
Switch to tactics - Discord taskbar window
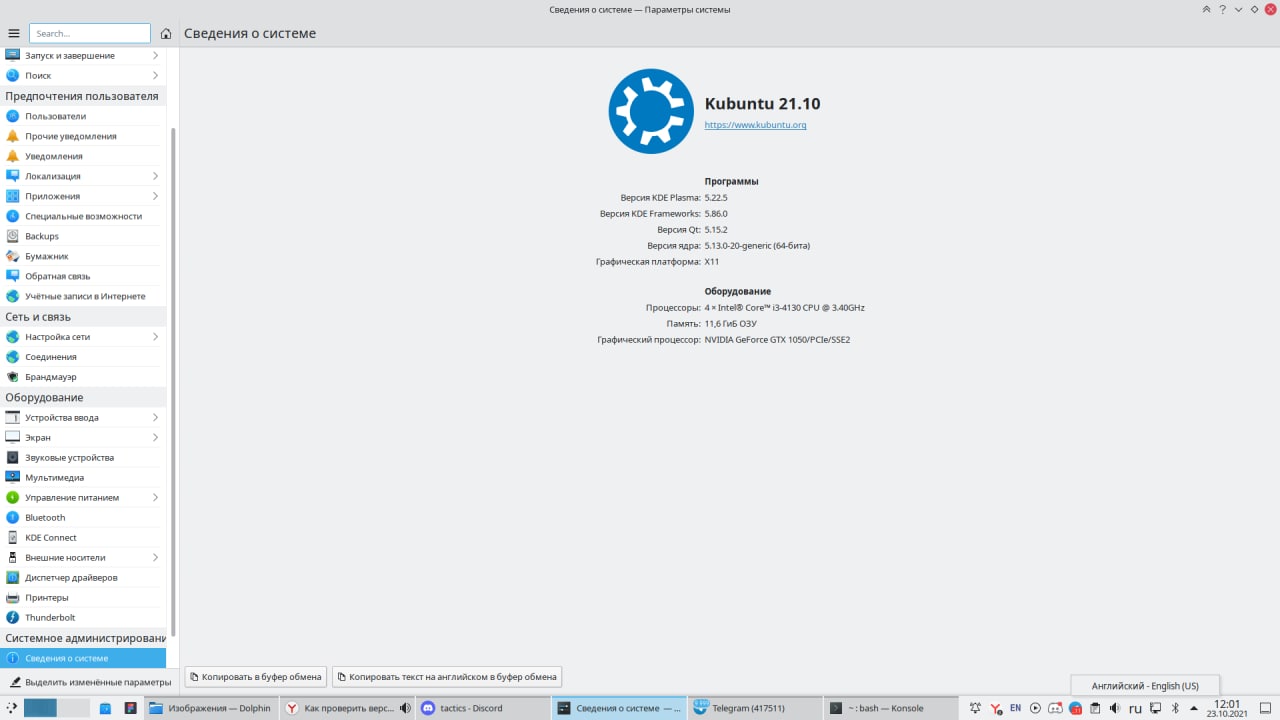tap(481, 708)
